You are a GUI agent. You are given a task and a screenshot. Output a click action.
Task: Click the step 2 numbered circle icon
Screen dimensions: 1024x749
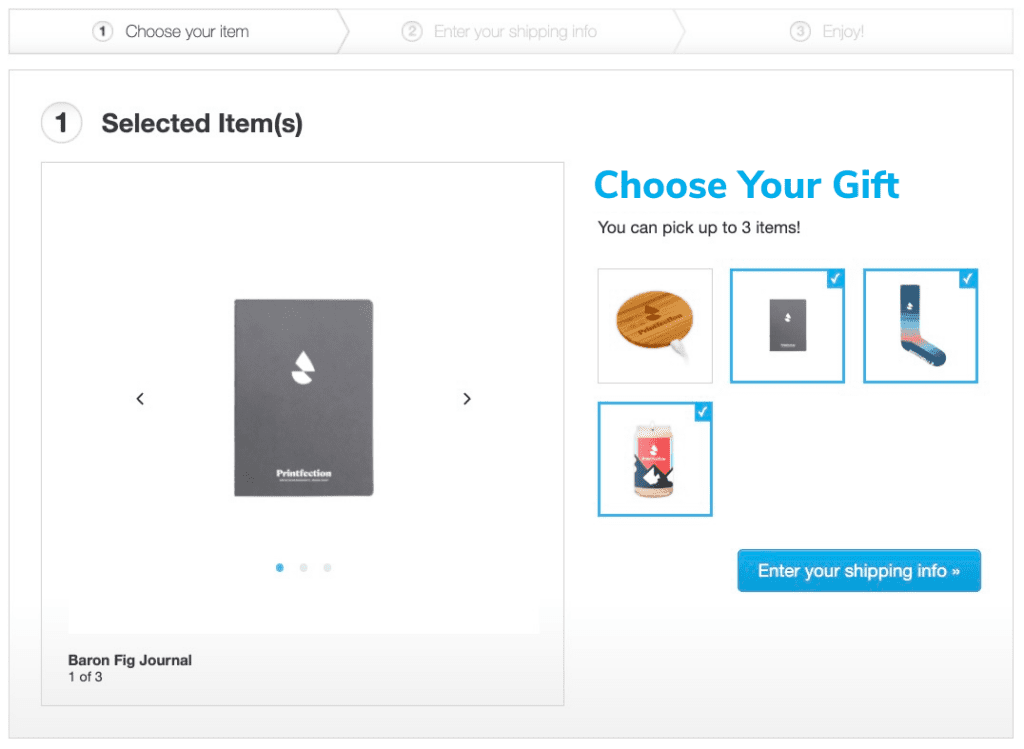click(x=412, y=31)
